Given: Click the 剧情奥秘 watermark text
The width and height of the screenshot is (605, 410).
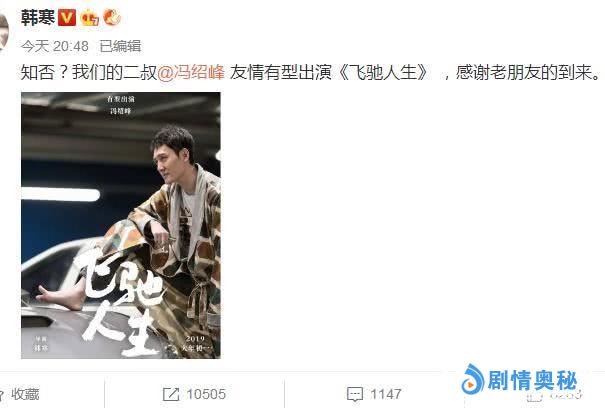Looking at the screenshot, I should (532, 380).
